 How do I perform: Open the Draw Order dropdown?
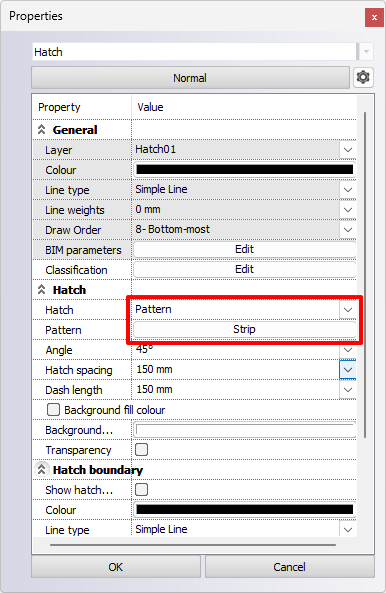pos(348,230)
